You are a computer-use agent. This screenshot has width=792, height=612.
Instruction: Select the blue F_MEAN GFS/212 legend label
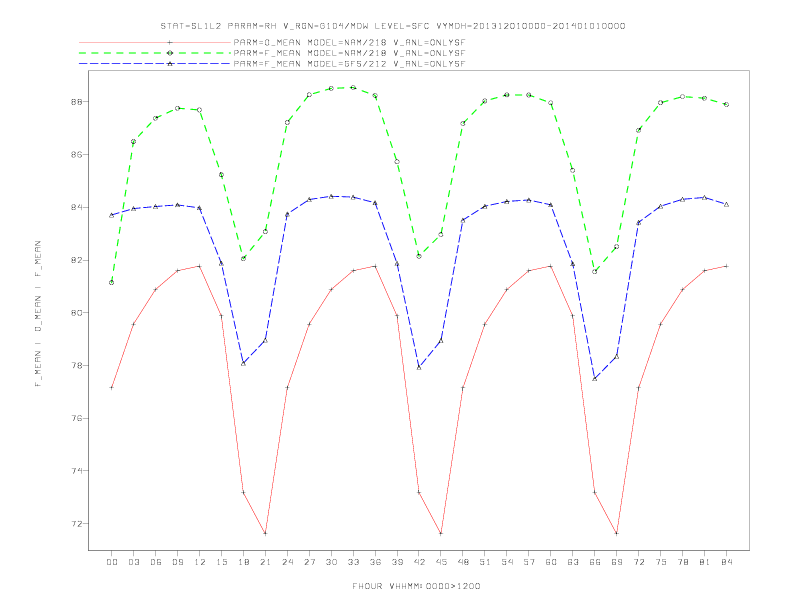click(349, 64)
